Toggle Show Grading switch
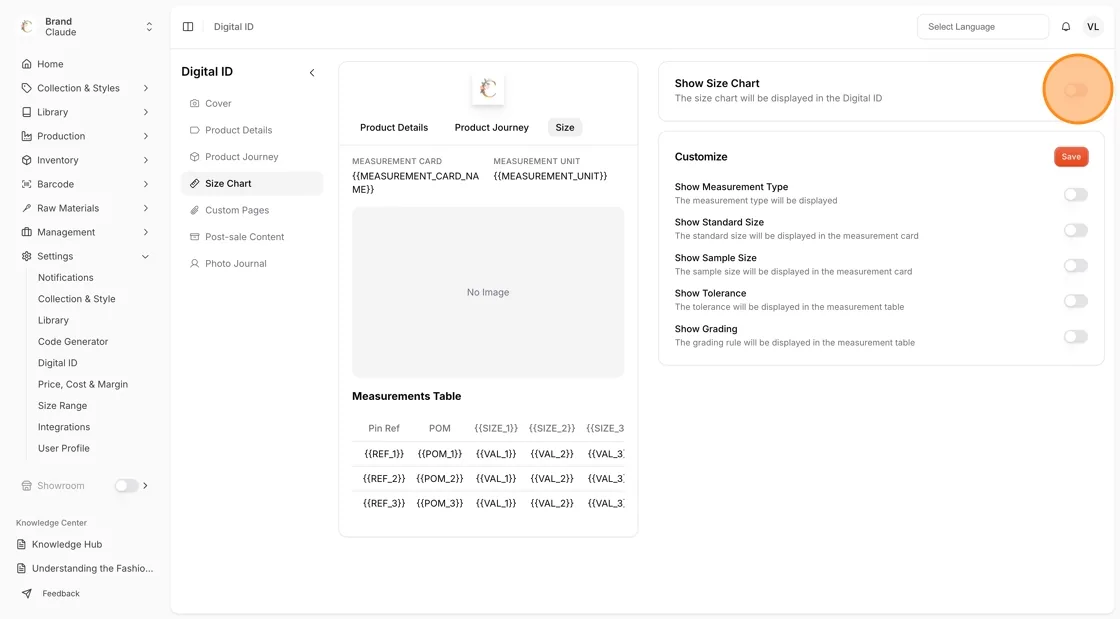Viewport: 1120px width, 619px height. pos(1076,336)
